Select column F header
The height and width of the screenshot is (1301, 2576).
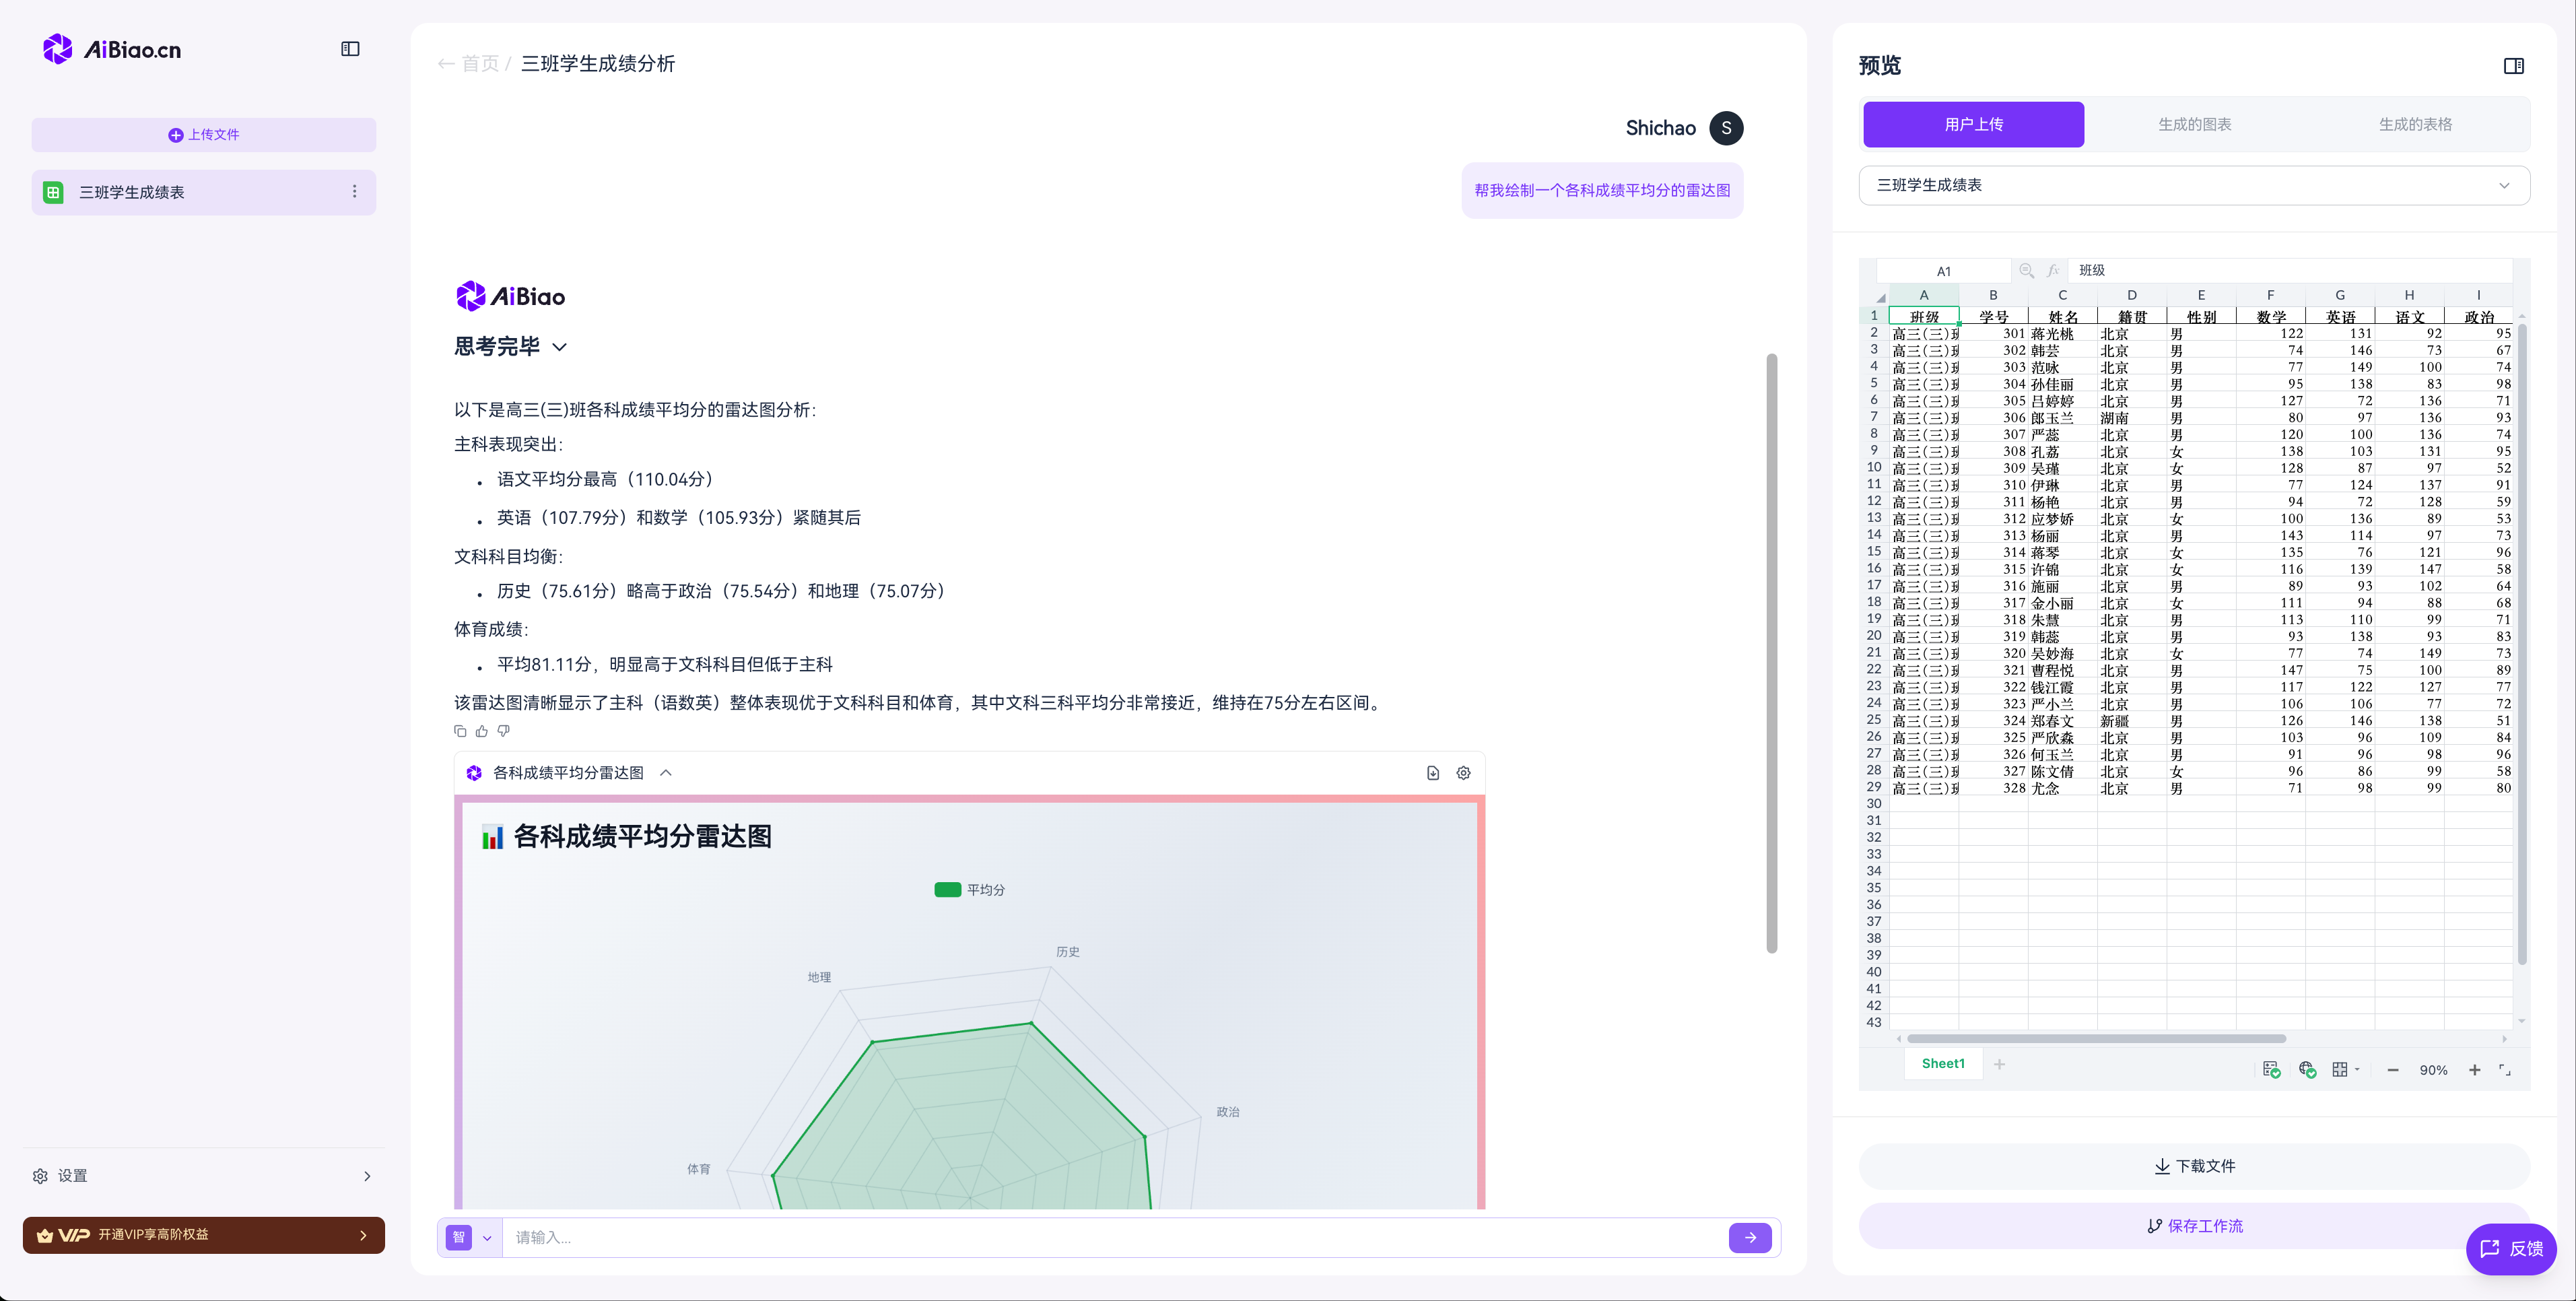(x=2270, y=295)
